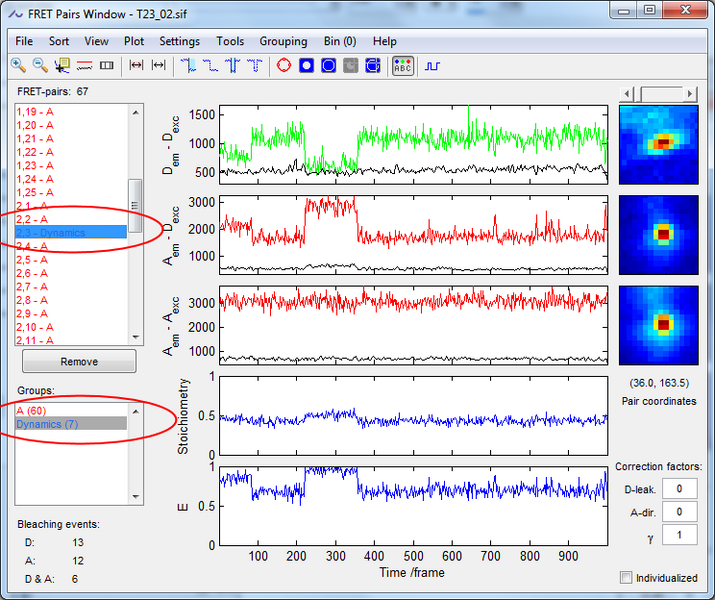Open the Settings menu
Image resolution: width=715 pixels, height=600 pixels.
pos(179,41)
